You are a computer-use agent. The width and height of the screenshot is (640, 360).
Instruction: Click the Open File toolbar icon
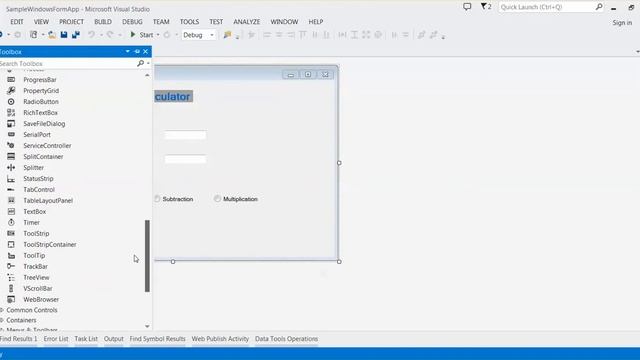tap(52, 35)
